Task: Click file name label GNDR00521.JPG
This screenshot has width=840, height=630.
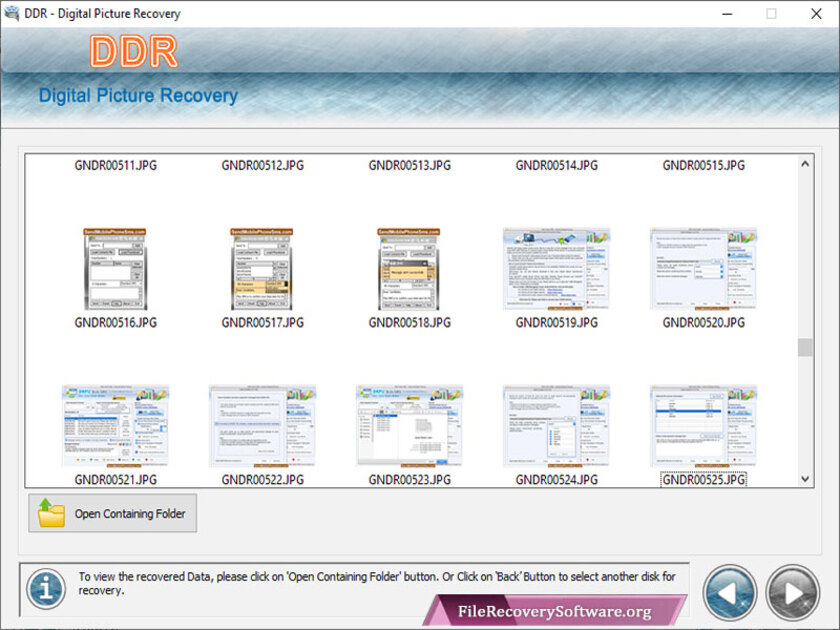Action: [x=116, y=479]
